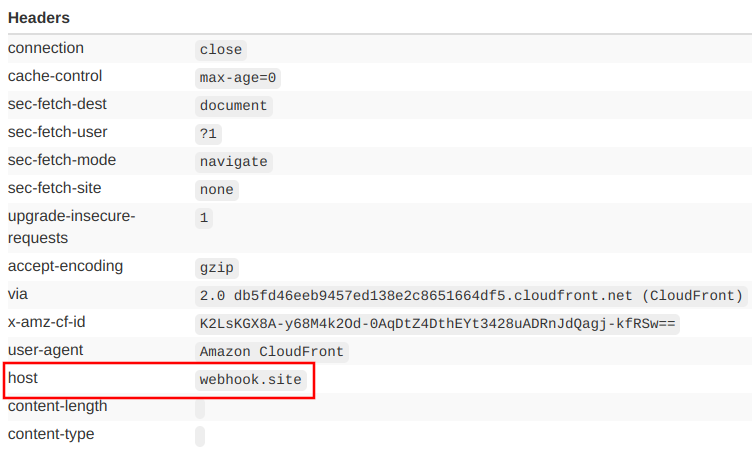Viewport: 752px width, 454px height.
Task: Click the x-amz-cf-id value string
Action: [x=437, y=324]
